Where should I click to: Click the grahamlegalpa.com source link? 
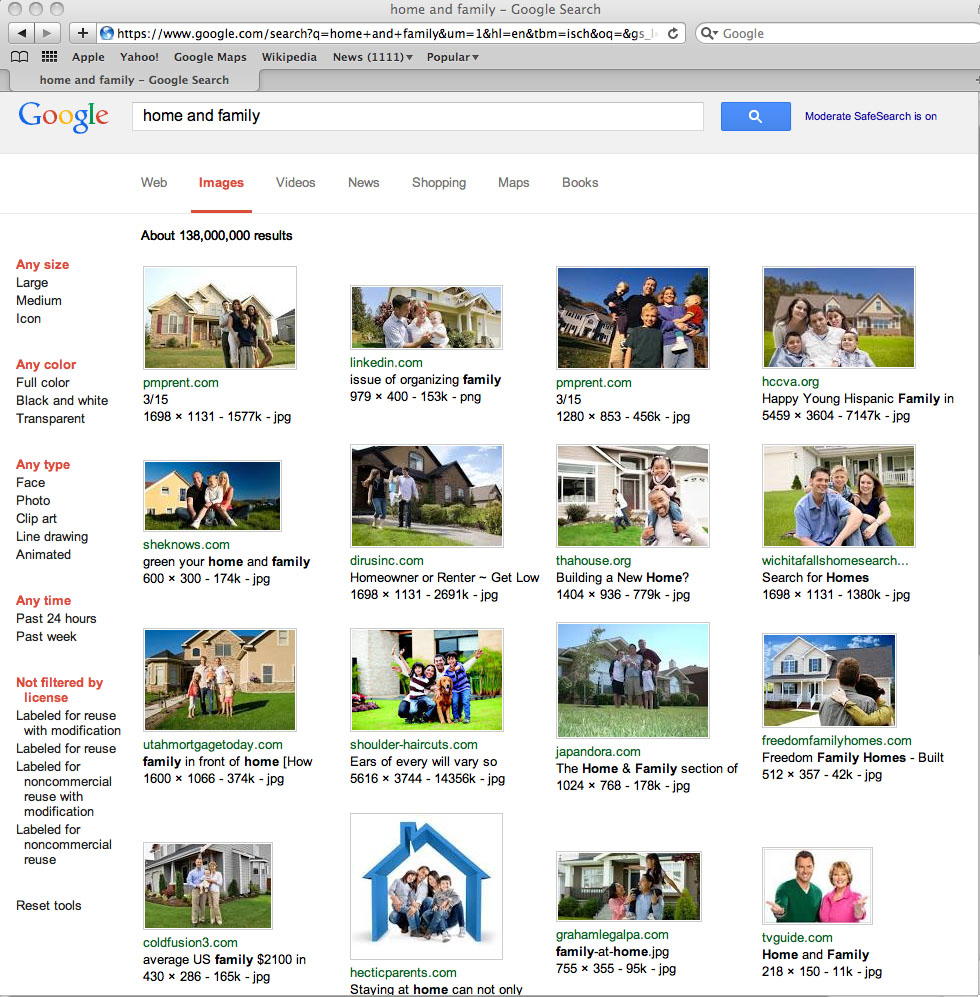[612, 935]
